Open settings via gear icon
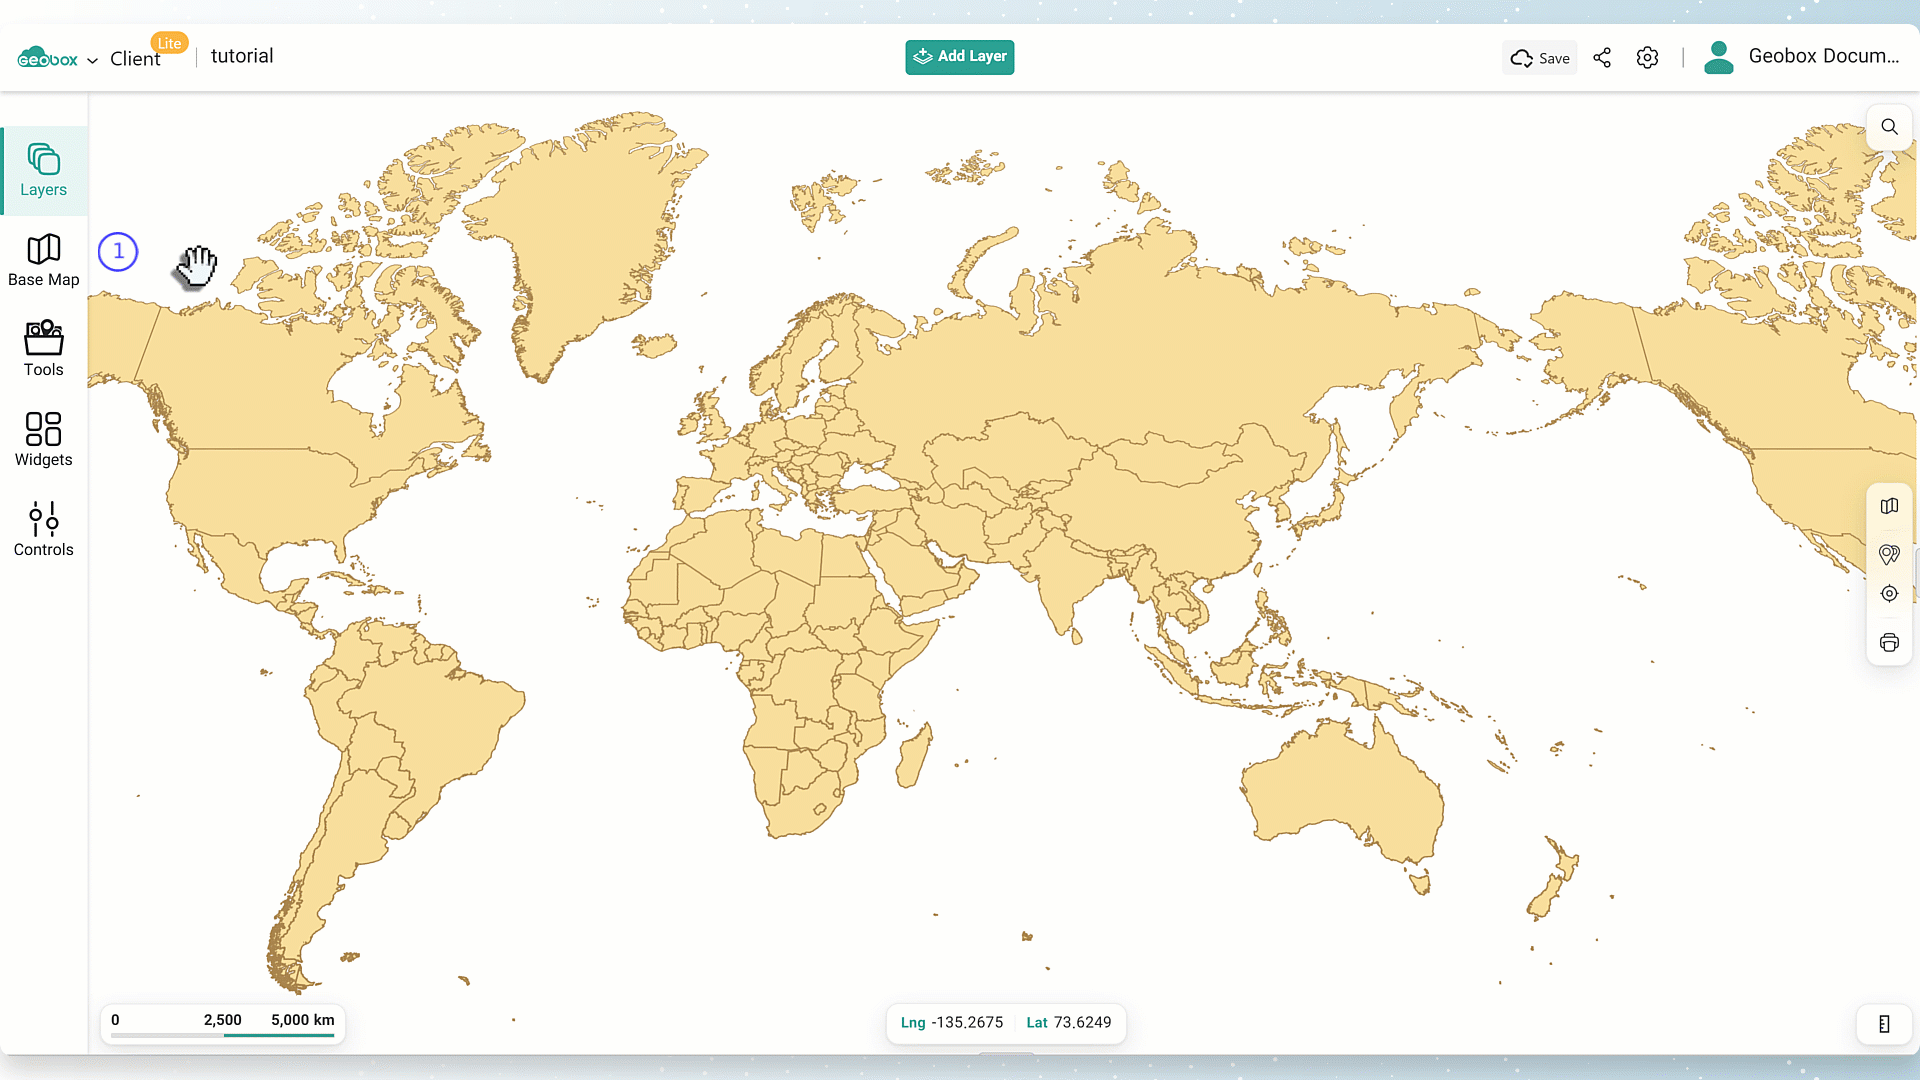Image resolution: width=1920 pixels, height=1080 pixels. [x=1647, y=58]
